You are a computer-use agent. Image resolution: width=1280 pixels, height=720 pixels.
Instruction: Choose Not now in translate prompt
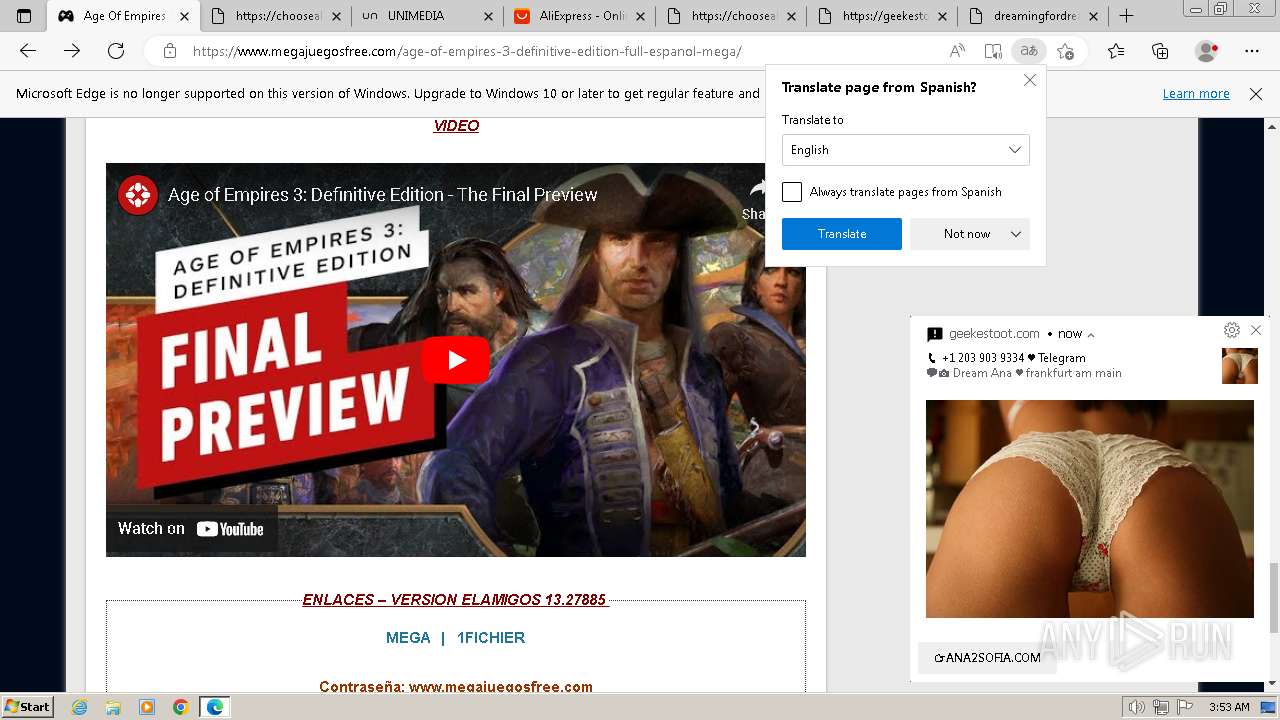coord(967,234)
